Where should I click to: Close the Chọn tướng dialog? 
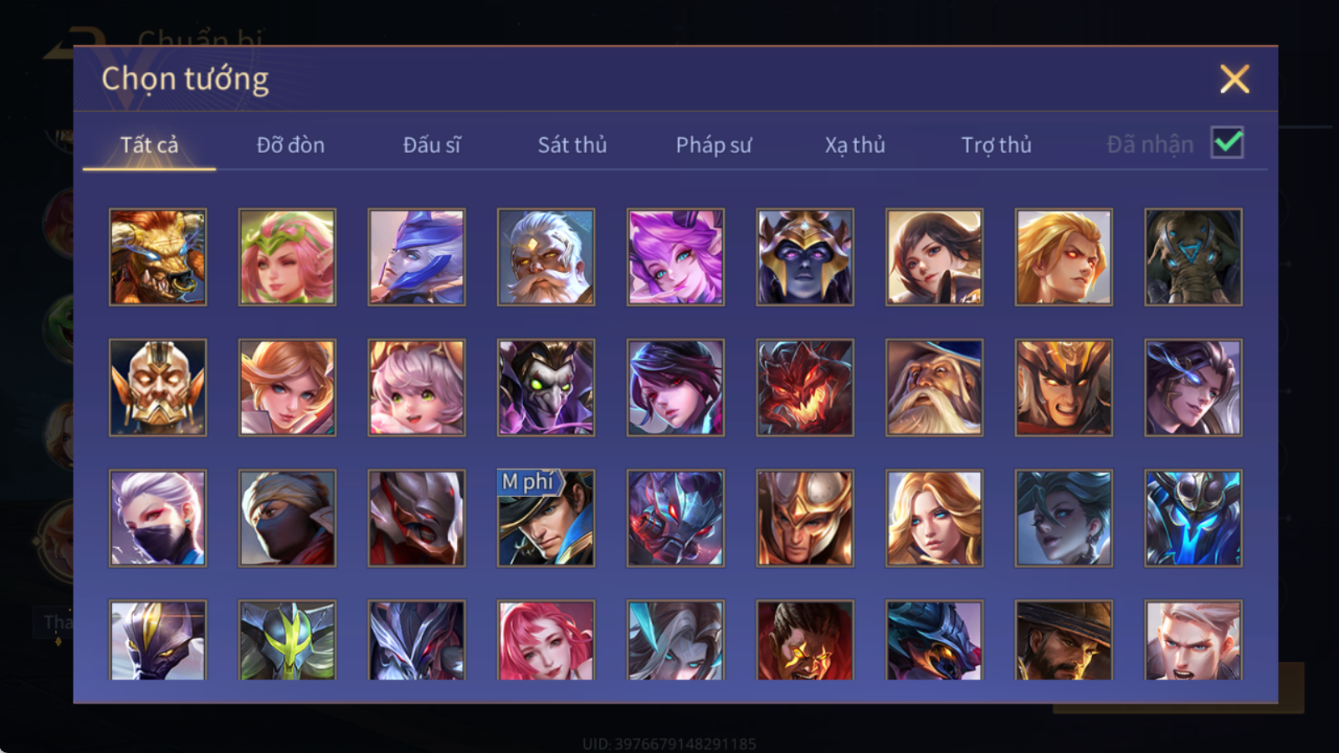tap(1234, 79)
